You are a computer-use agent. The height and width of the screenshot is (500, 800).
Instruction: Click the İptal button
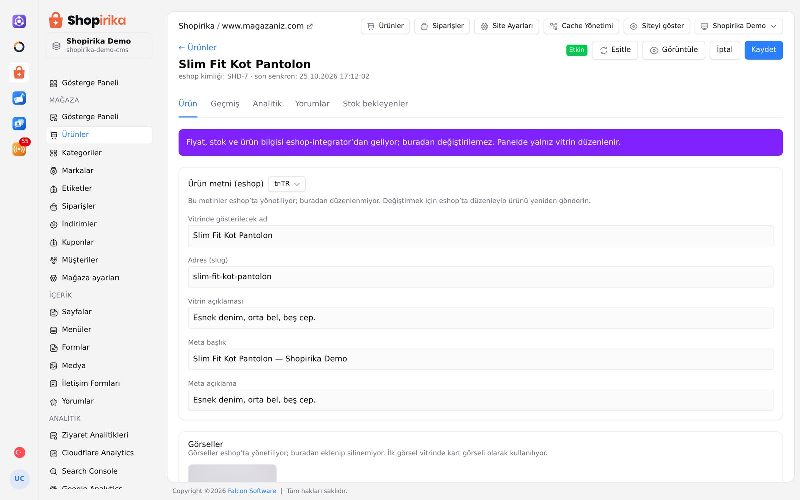[724, 50]
